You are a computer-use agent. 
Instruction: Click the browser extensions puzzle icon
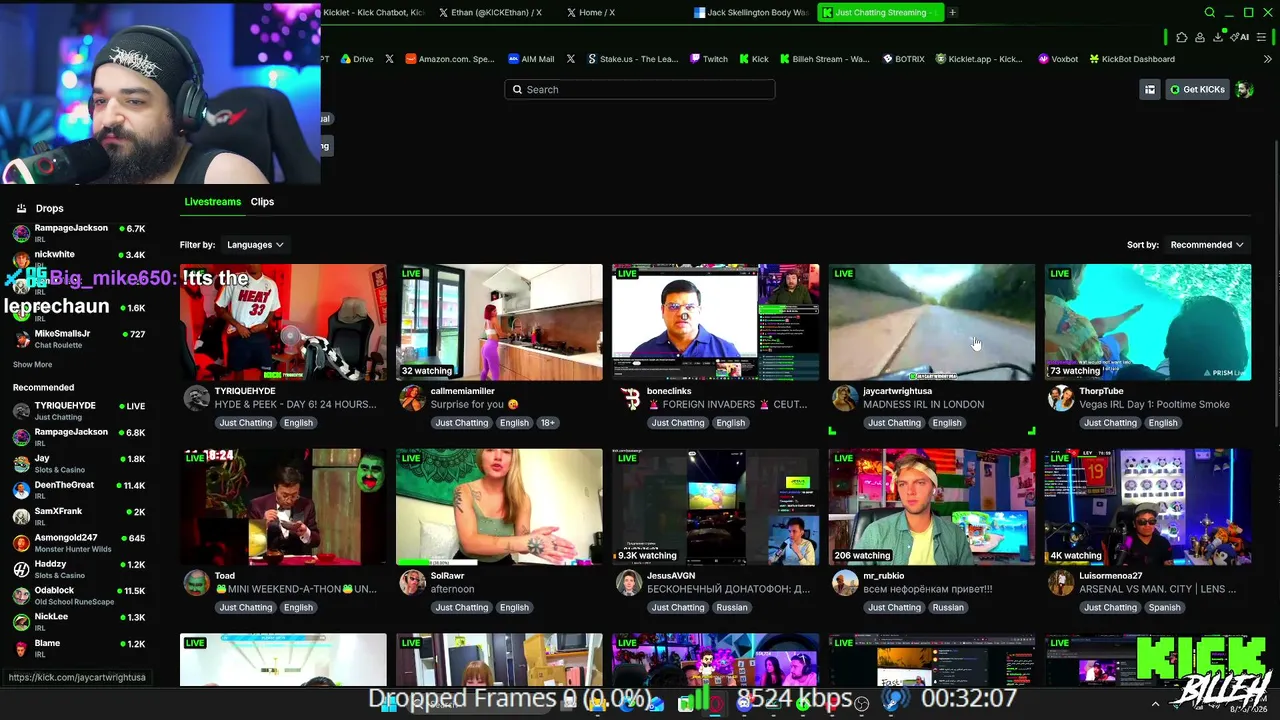(1182, 37)
